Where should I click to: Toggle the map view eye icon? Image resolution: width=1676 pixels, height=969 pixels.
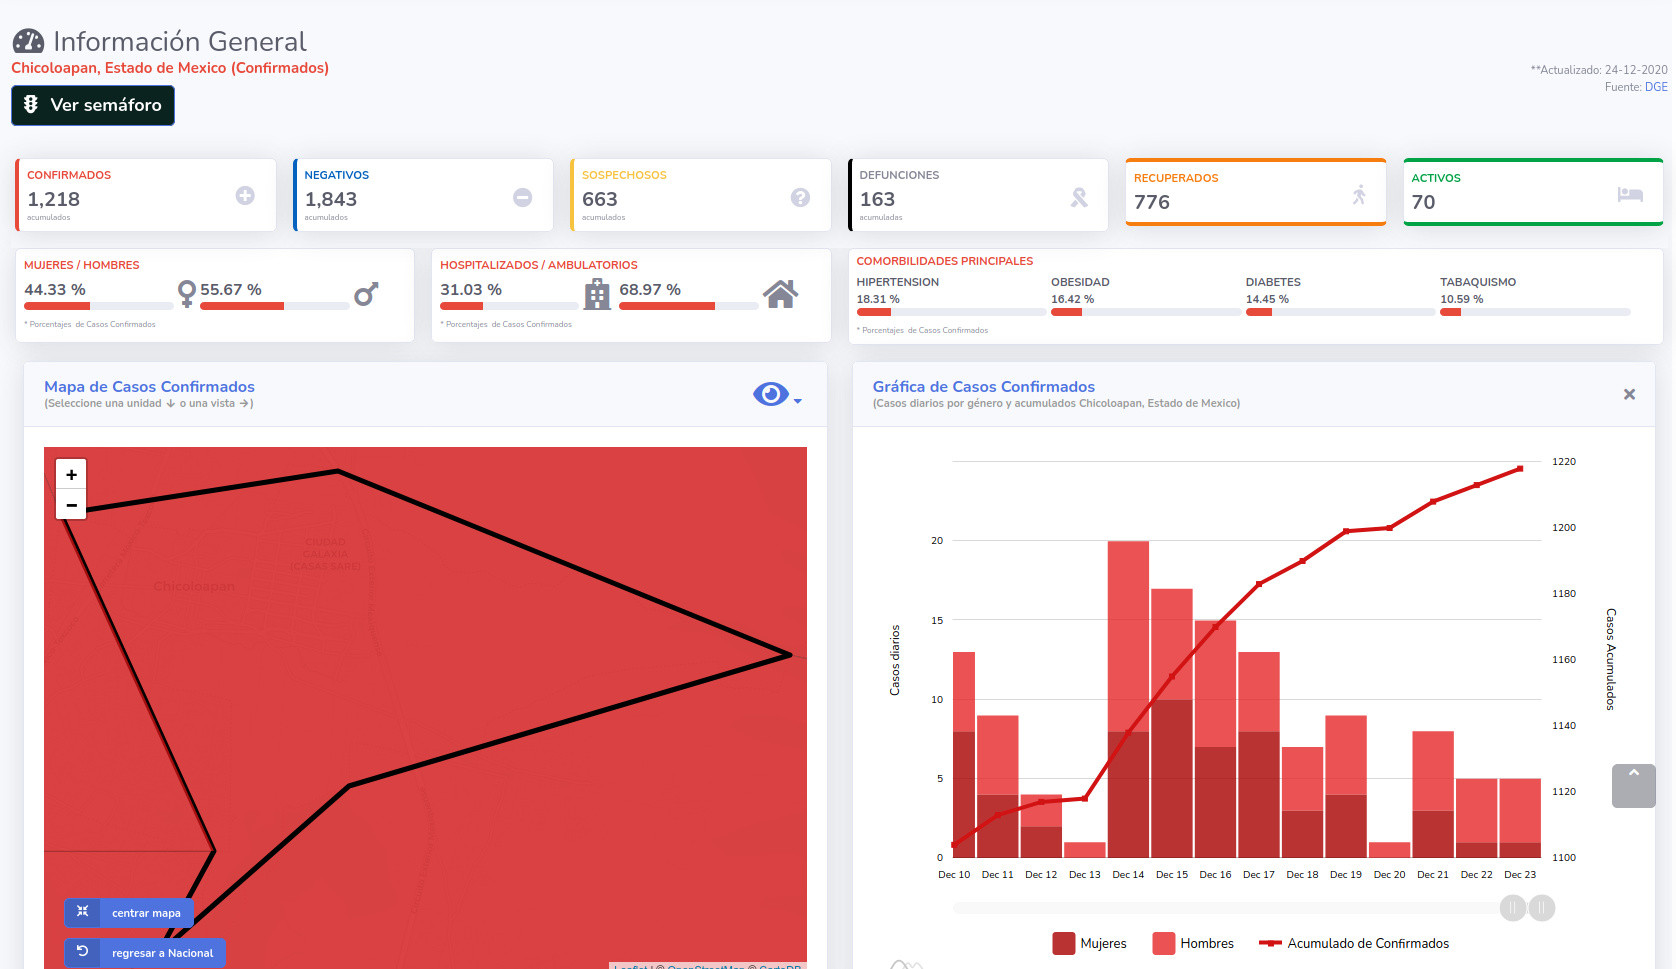point(770,394)
